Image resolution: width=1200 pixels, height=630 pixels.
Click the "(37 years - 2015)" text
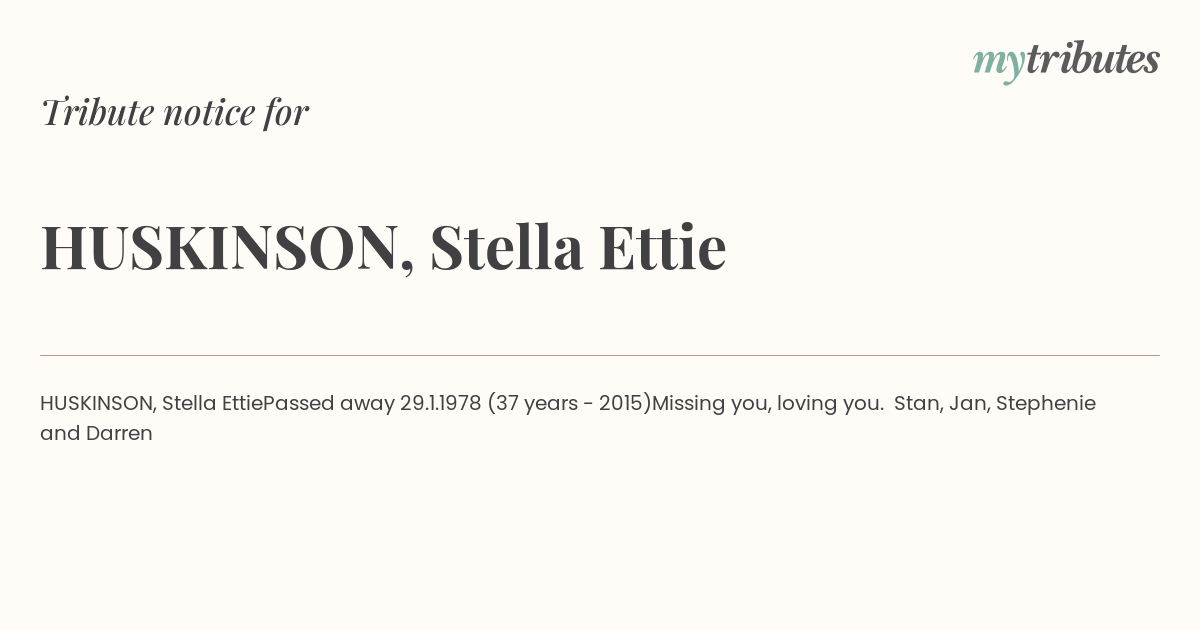coord(569,403)
